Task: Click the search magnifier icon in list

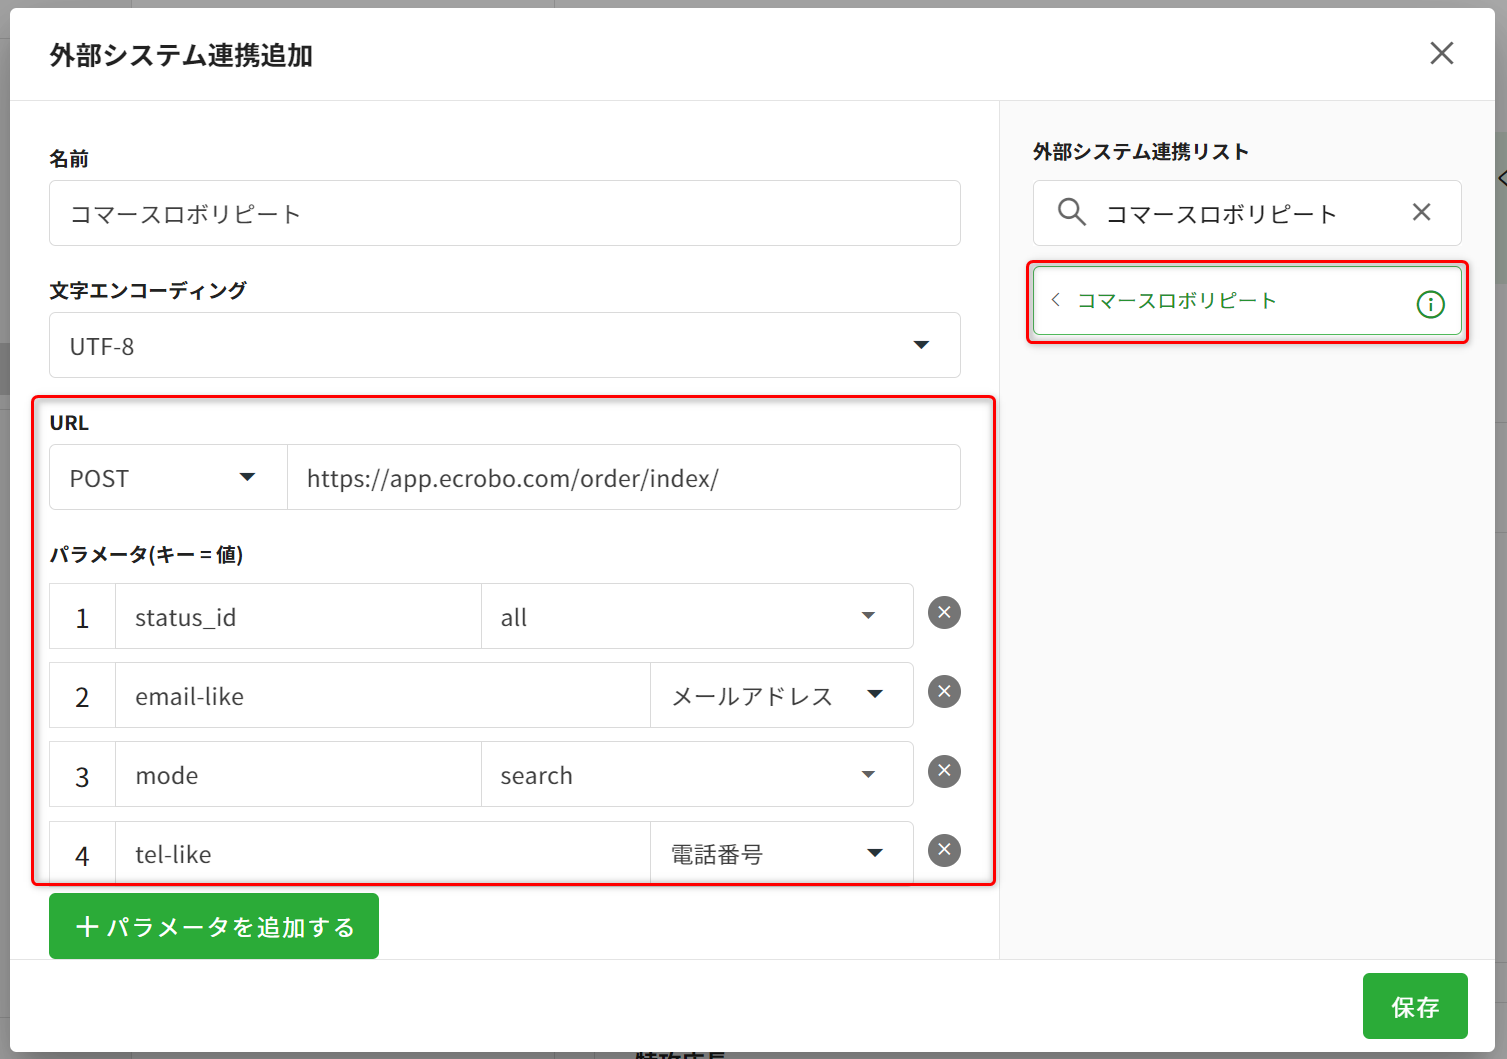Action: (1071, 212)
